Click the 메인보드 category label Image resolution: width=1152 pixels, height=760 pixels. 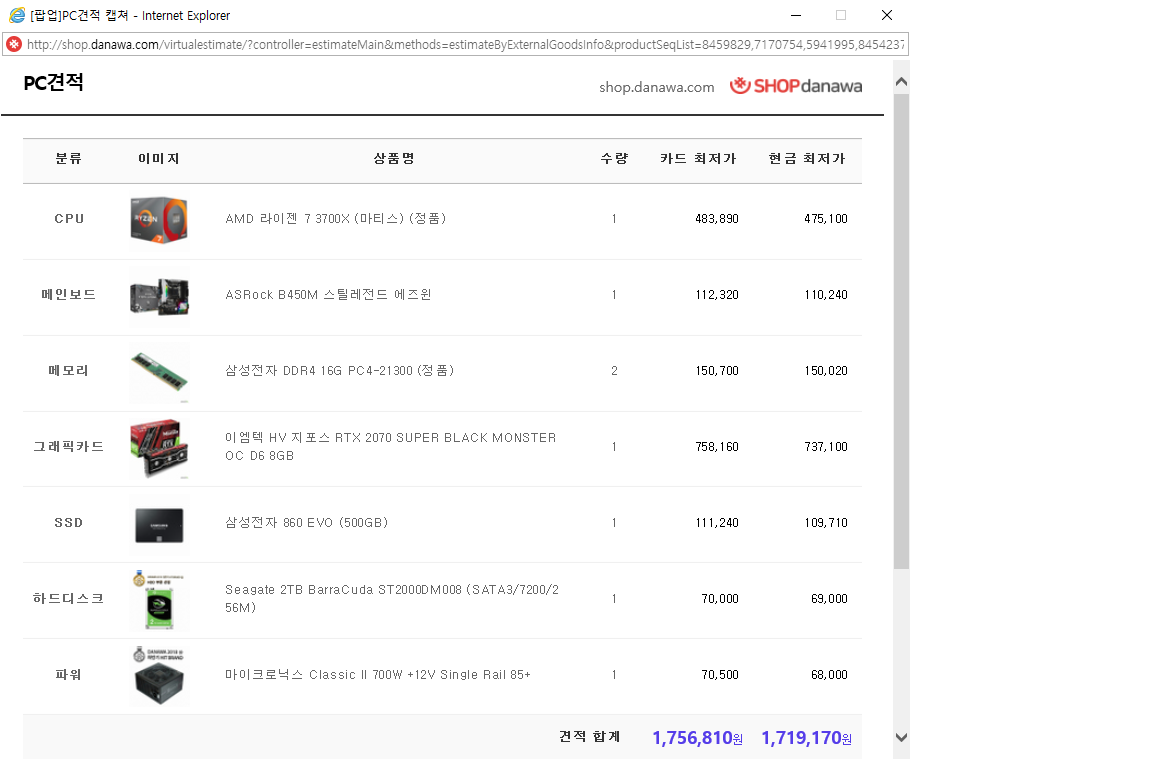[x=69, y=295]
